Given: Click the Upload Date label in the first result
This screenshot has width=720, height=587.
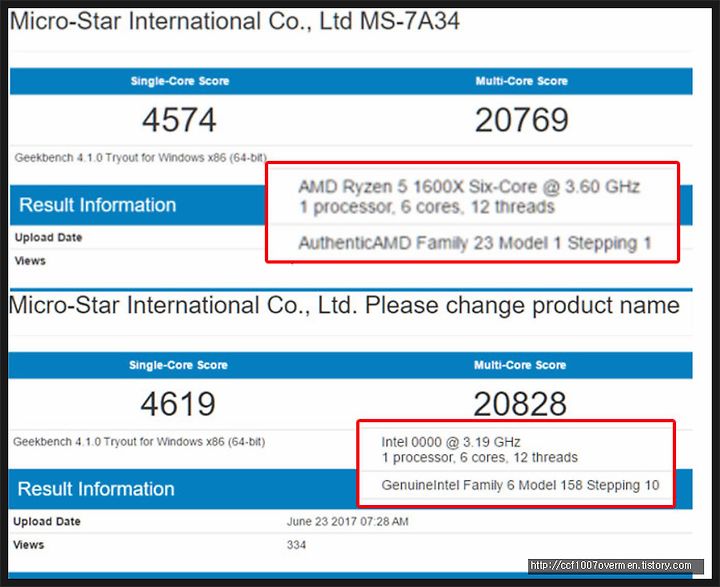Looking at the screenshot, I should [48, 237].
